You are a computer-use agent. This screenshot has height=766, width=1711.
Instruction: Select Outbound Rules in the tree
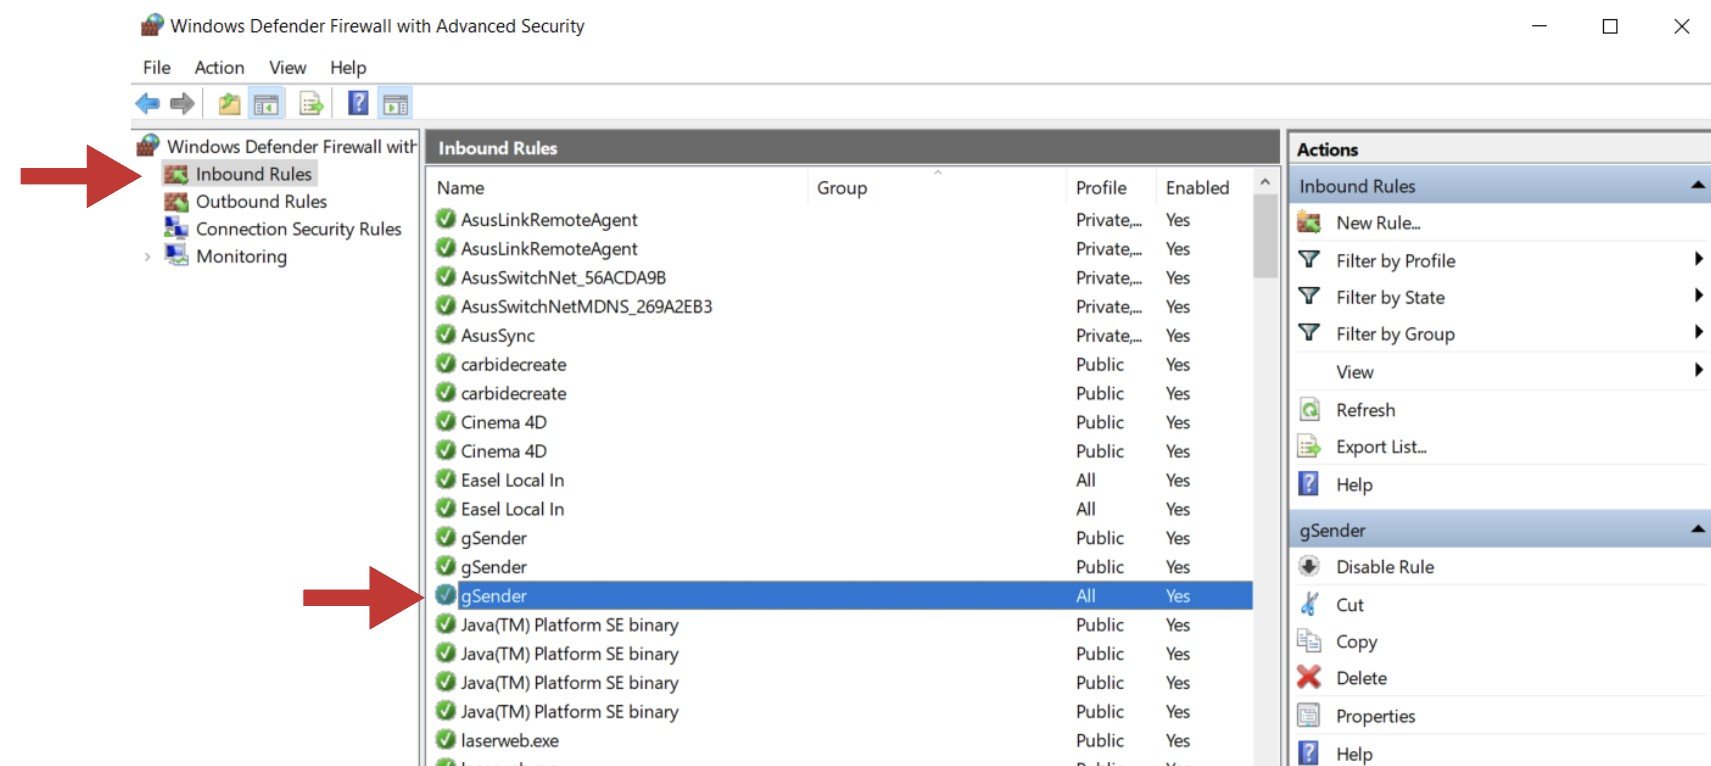(x=261, y=201)
